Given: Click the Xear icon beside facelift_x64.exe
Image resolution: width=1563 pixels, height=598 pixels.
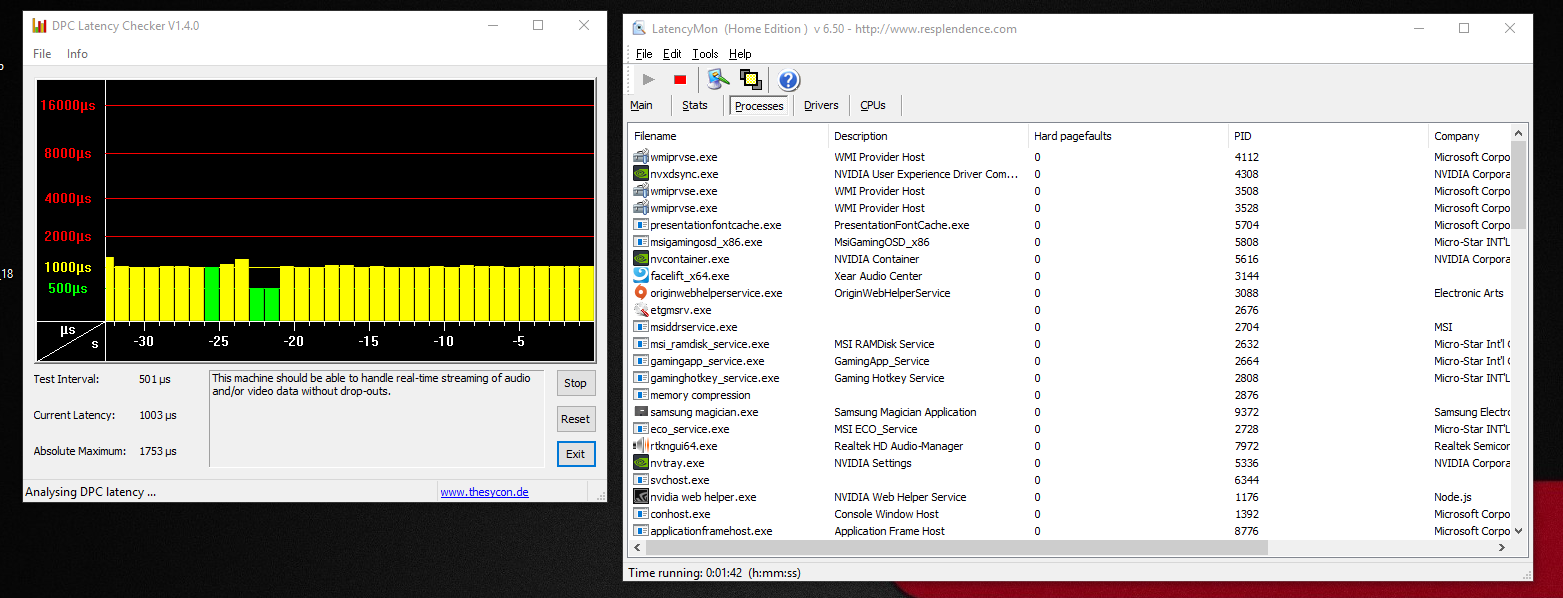Looking at the screenshot, I should 641,275.
